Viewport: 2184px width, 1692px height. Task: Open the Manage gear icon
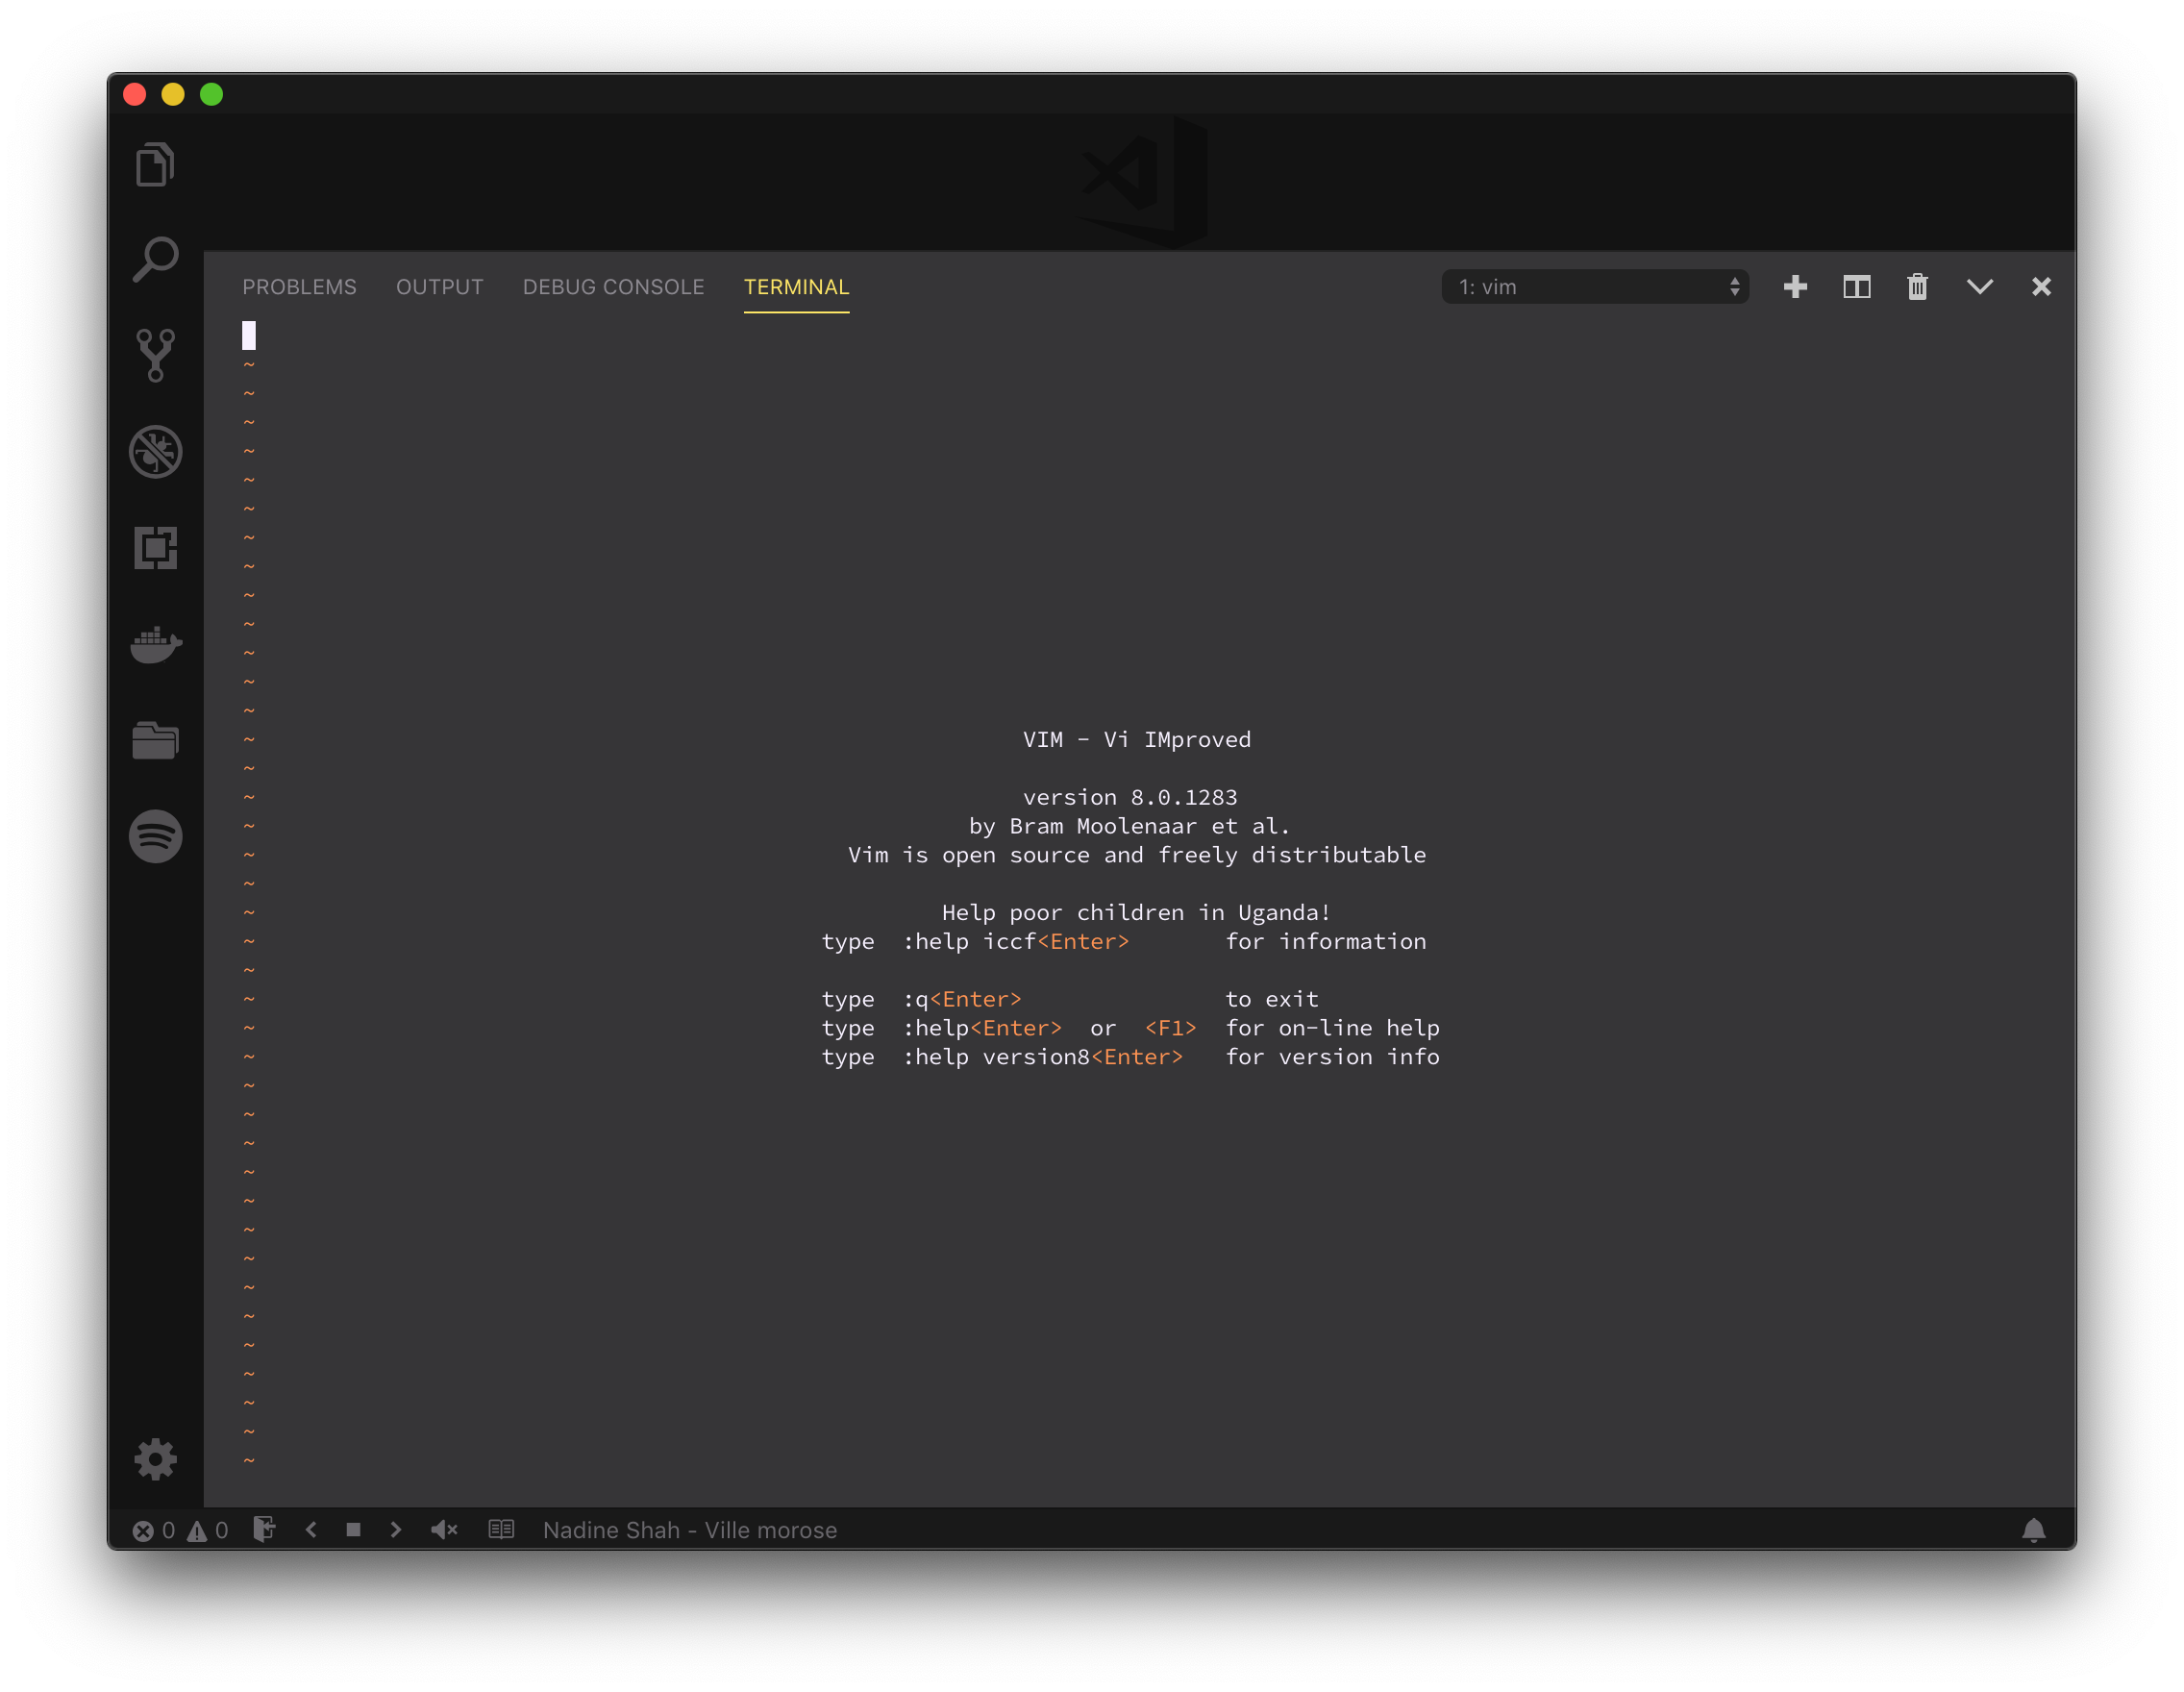click(155, 1460)
